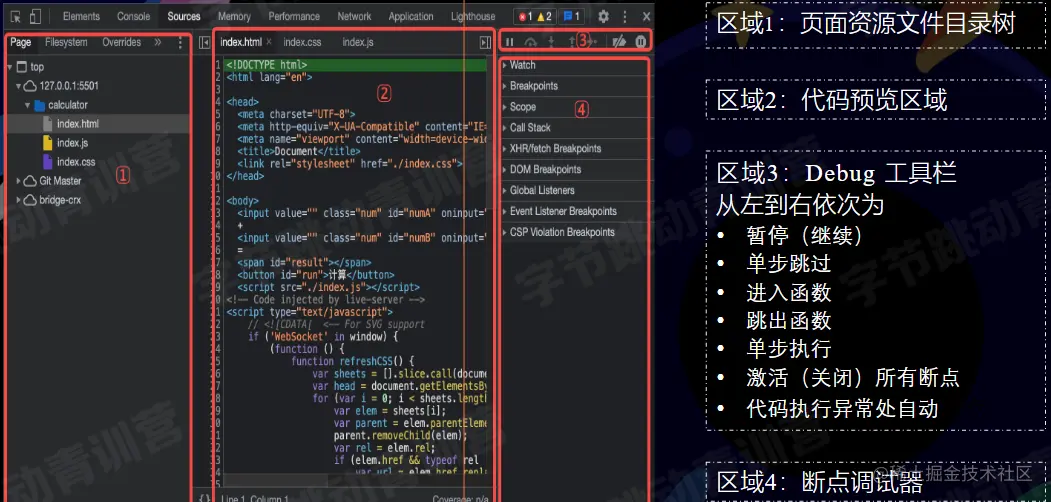Screen dimensions: 1051x502
Task: Activate the inspect element picker icon
Action: click(x=16, y=17)
